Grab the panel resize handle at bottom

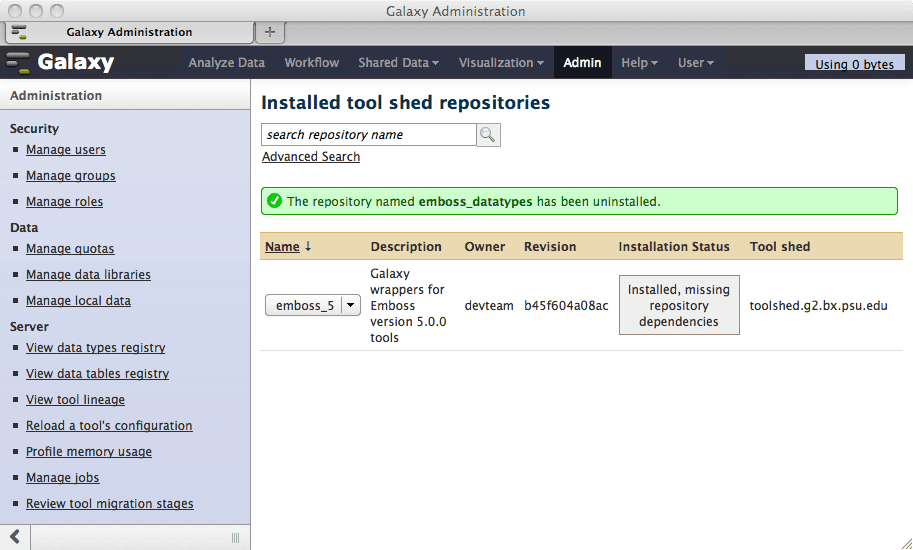[235, 538]
